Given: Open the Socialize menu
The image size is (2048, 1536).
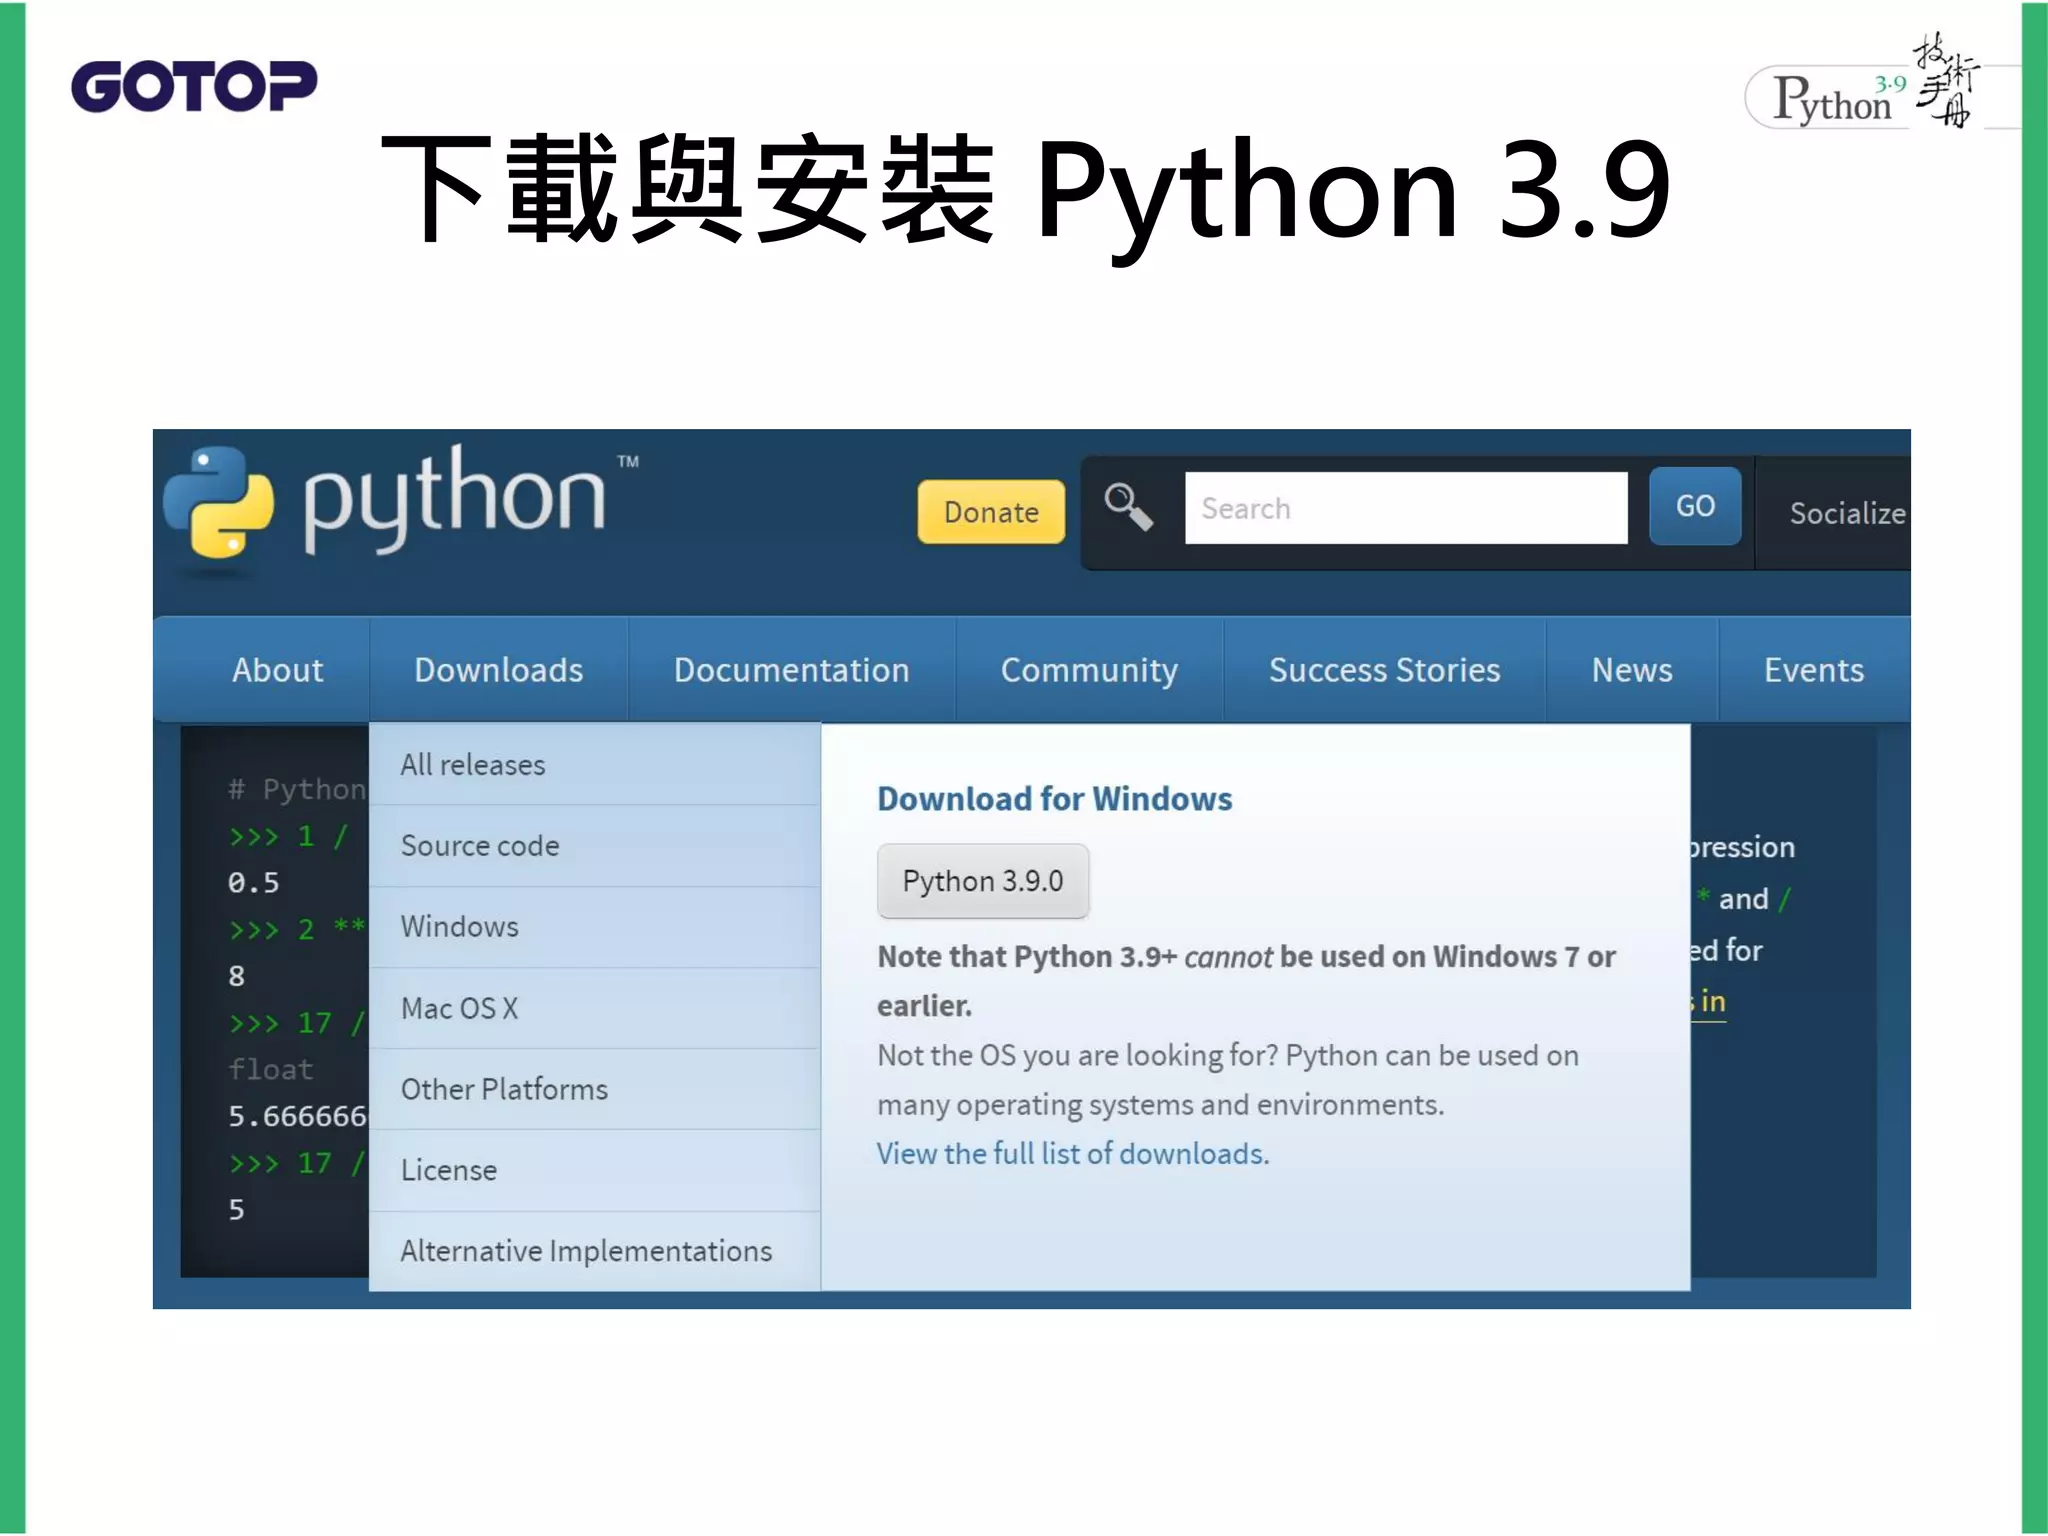Looking at the screenshot, I should tap(1847, 513).
